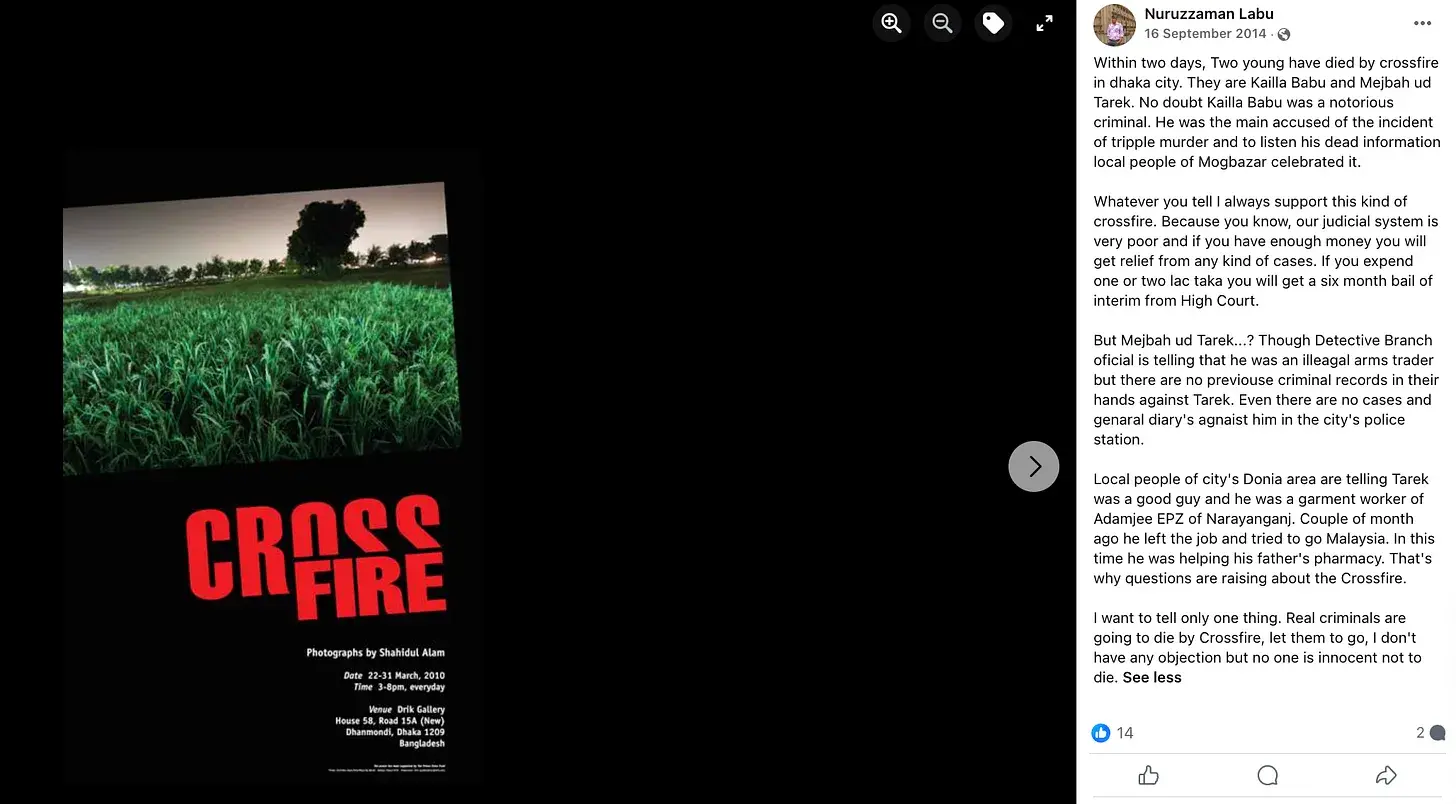Like the post with thumbs-up button
This screenshot has height=804, width=1456.
coord(1148,775)
